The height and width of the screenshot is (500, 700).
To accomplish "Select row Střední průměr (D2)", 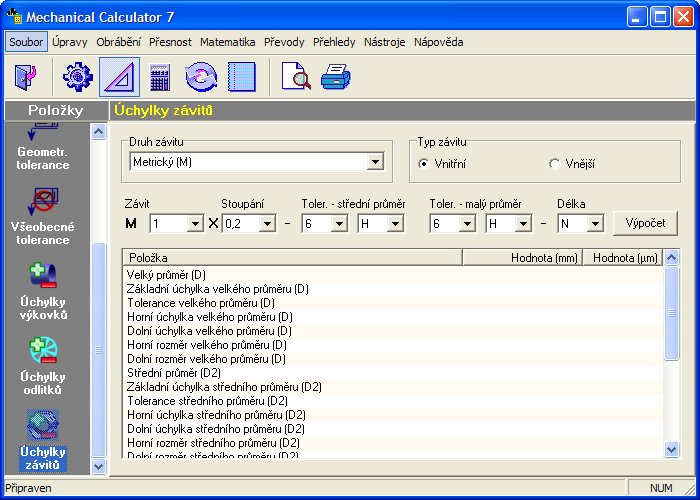I will tap(393, 373).
